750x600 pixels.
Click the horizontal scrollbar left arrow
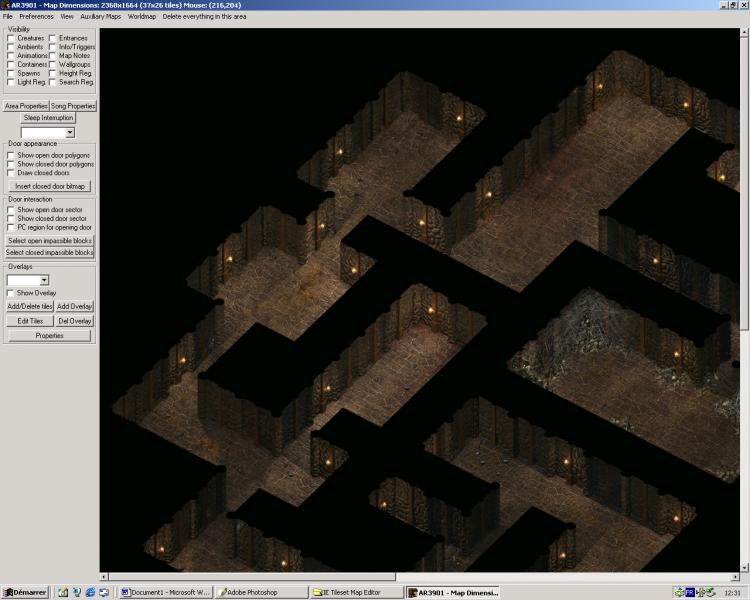click(x=104, y=577)
